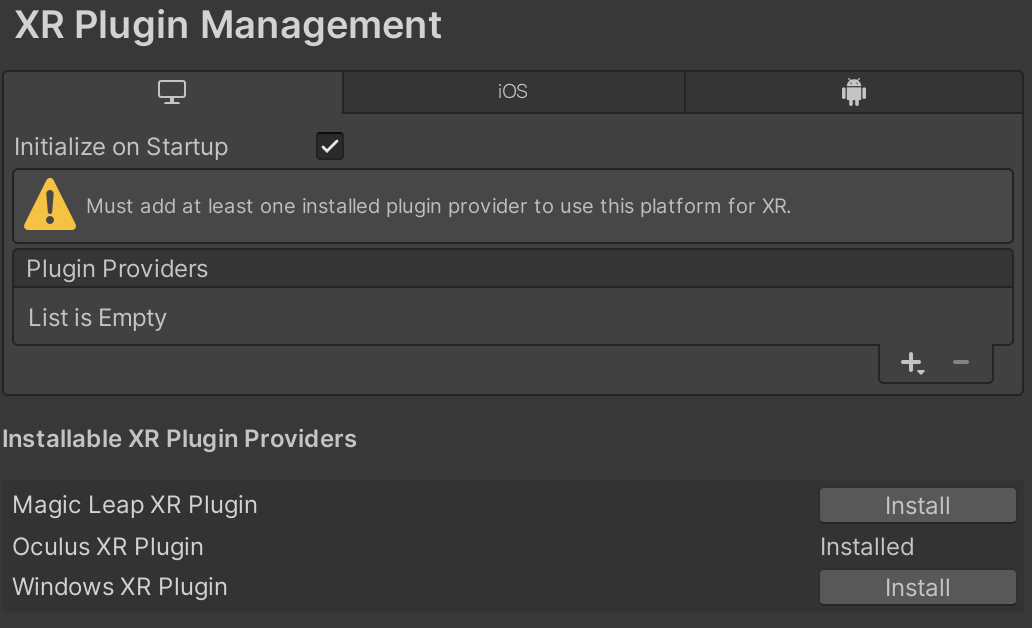Screen dimensions: 1032x628
Task: Select the Magic Leap XR Plugin label
Action: [x=135, y=505]
